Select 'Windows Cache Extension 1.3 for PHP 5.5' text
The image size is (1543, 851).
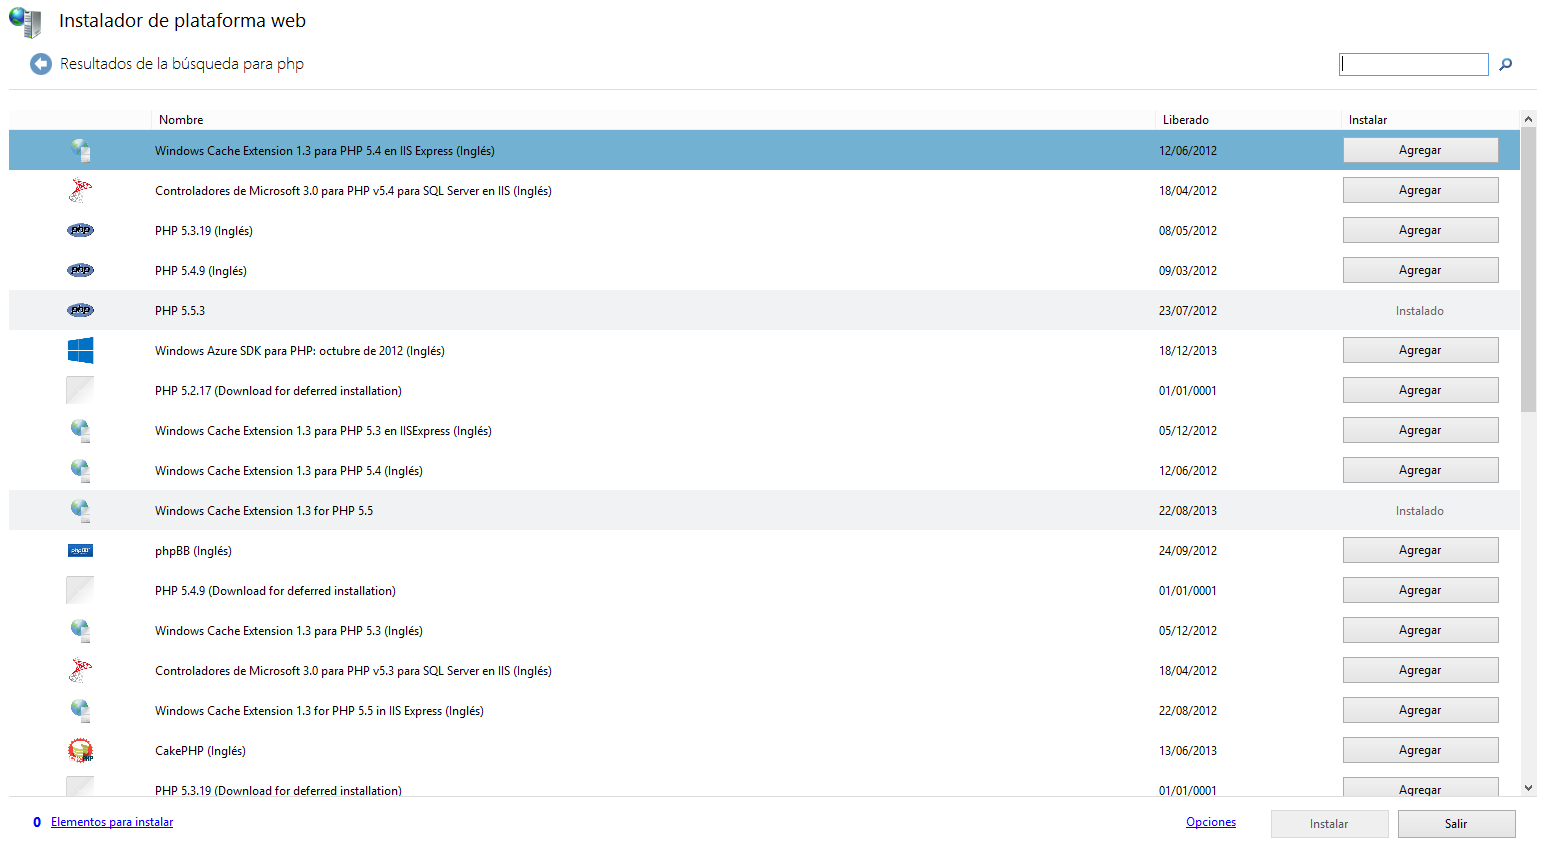(x=264, y=511)
